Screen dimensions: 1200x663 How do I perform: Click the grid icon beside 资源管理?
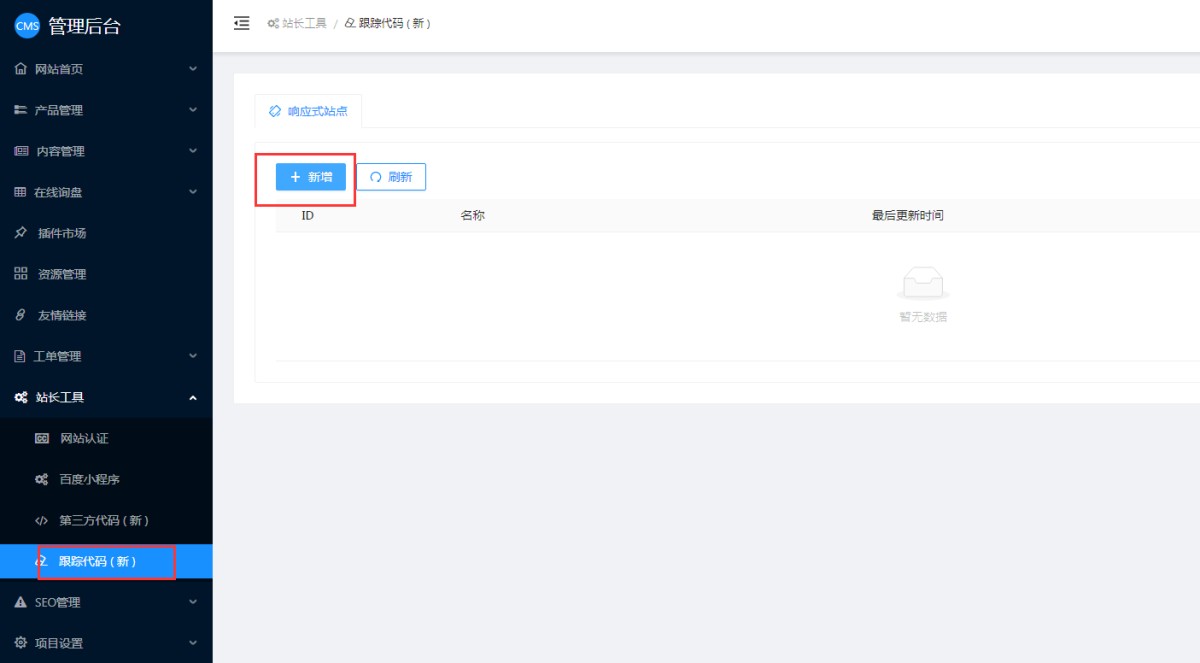[x=20, y=274]
